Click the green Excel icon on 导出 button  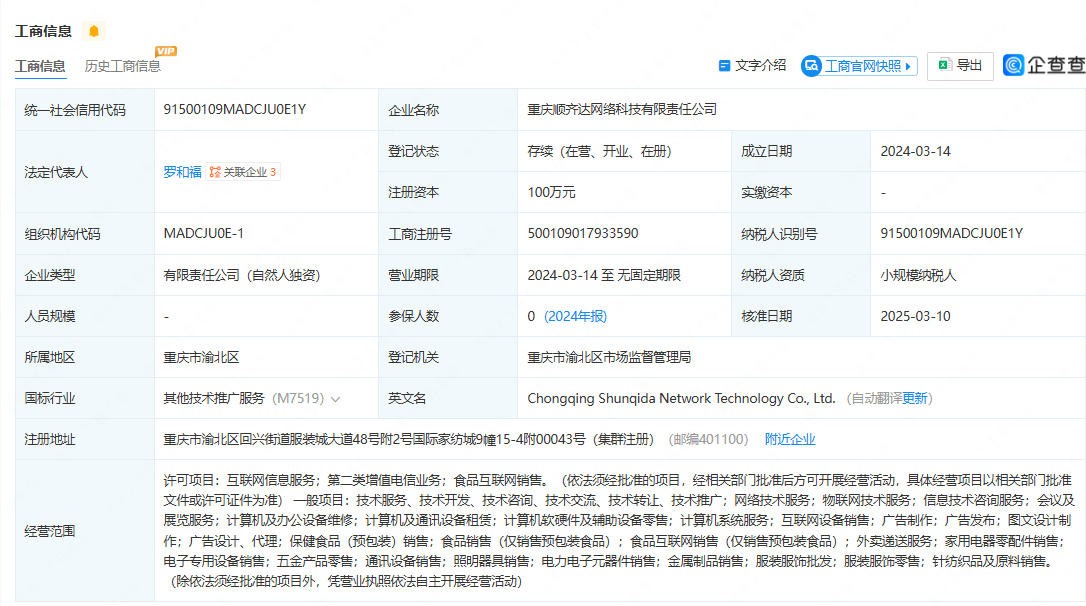pyautogui.click(x=943, y=66)
